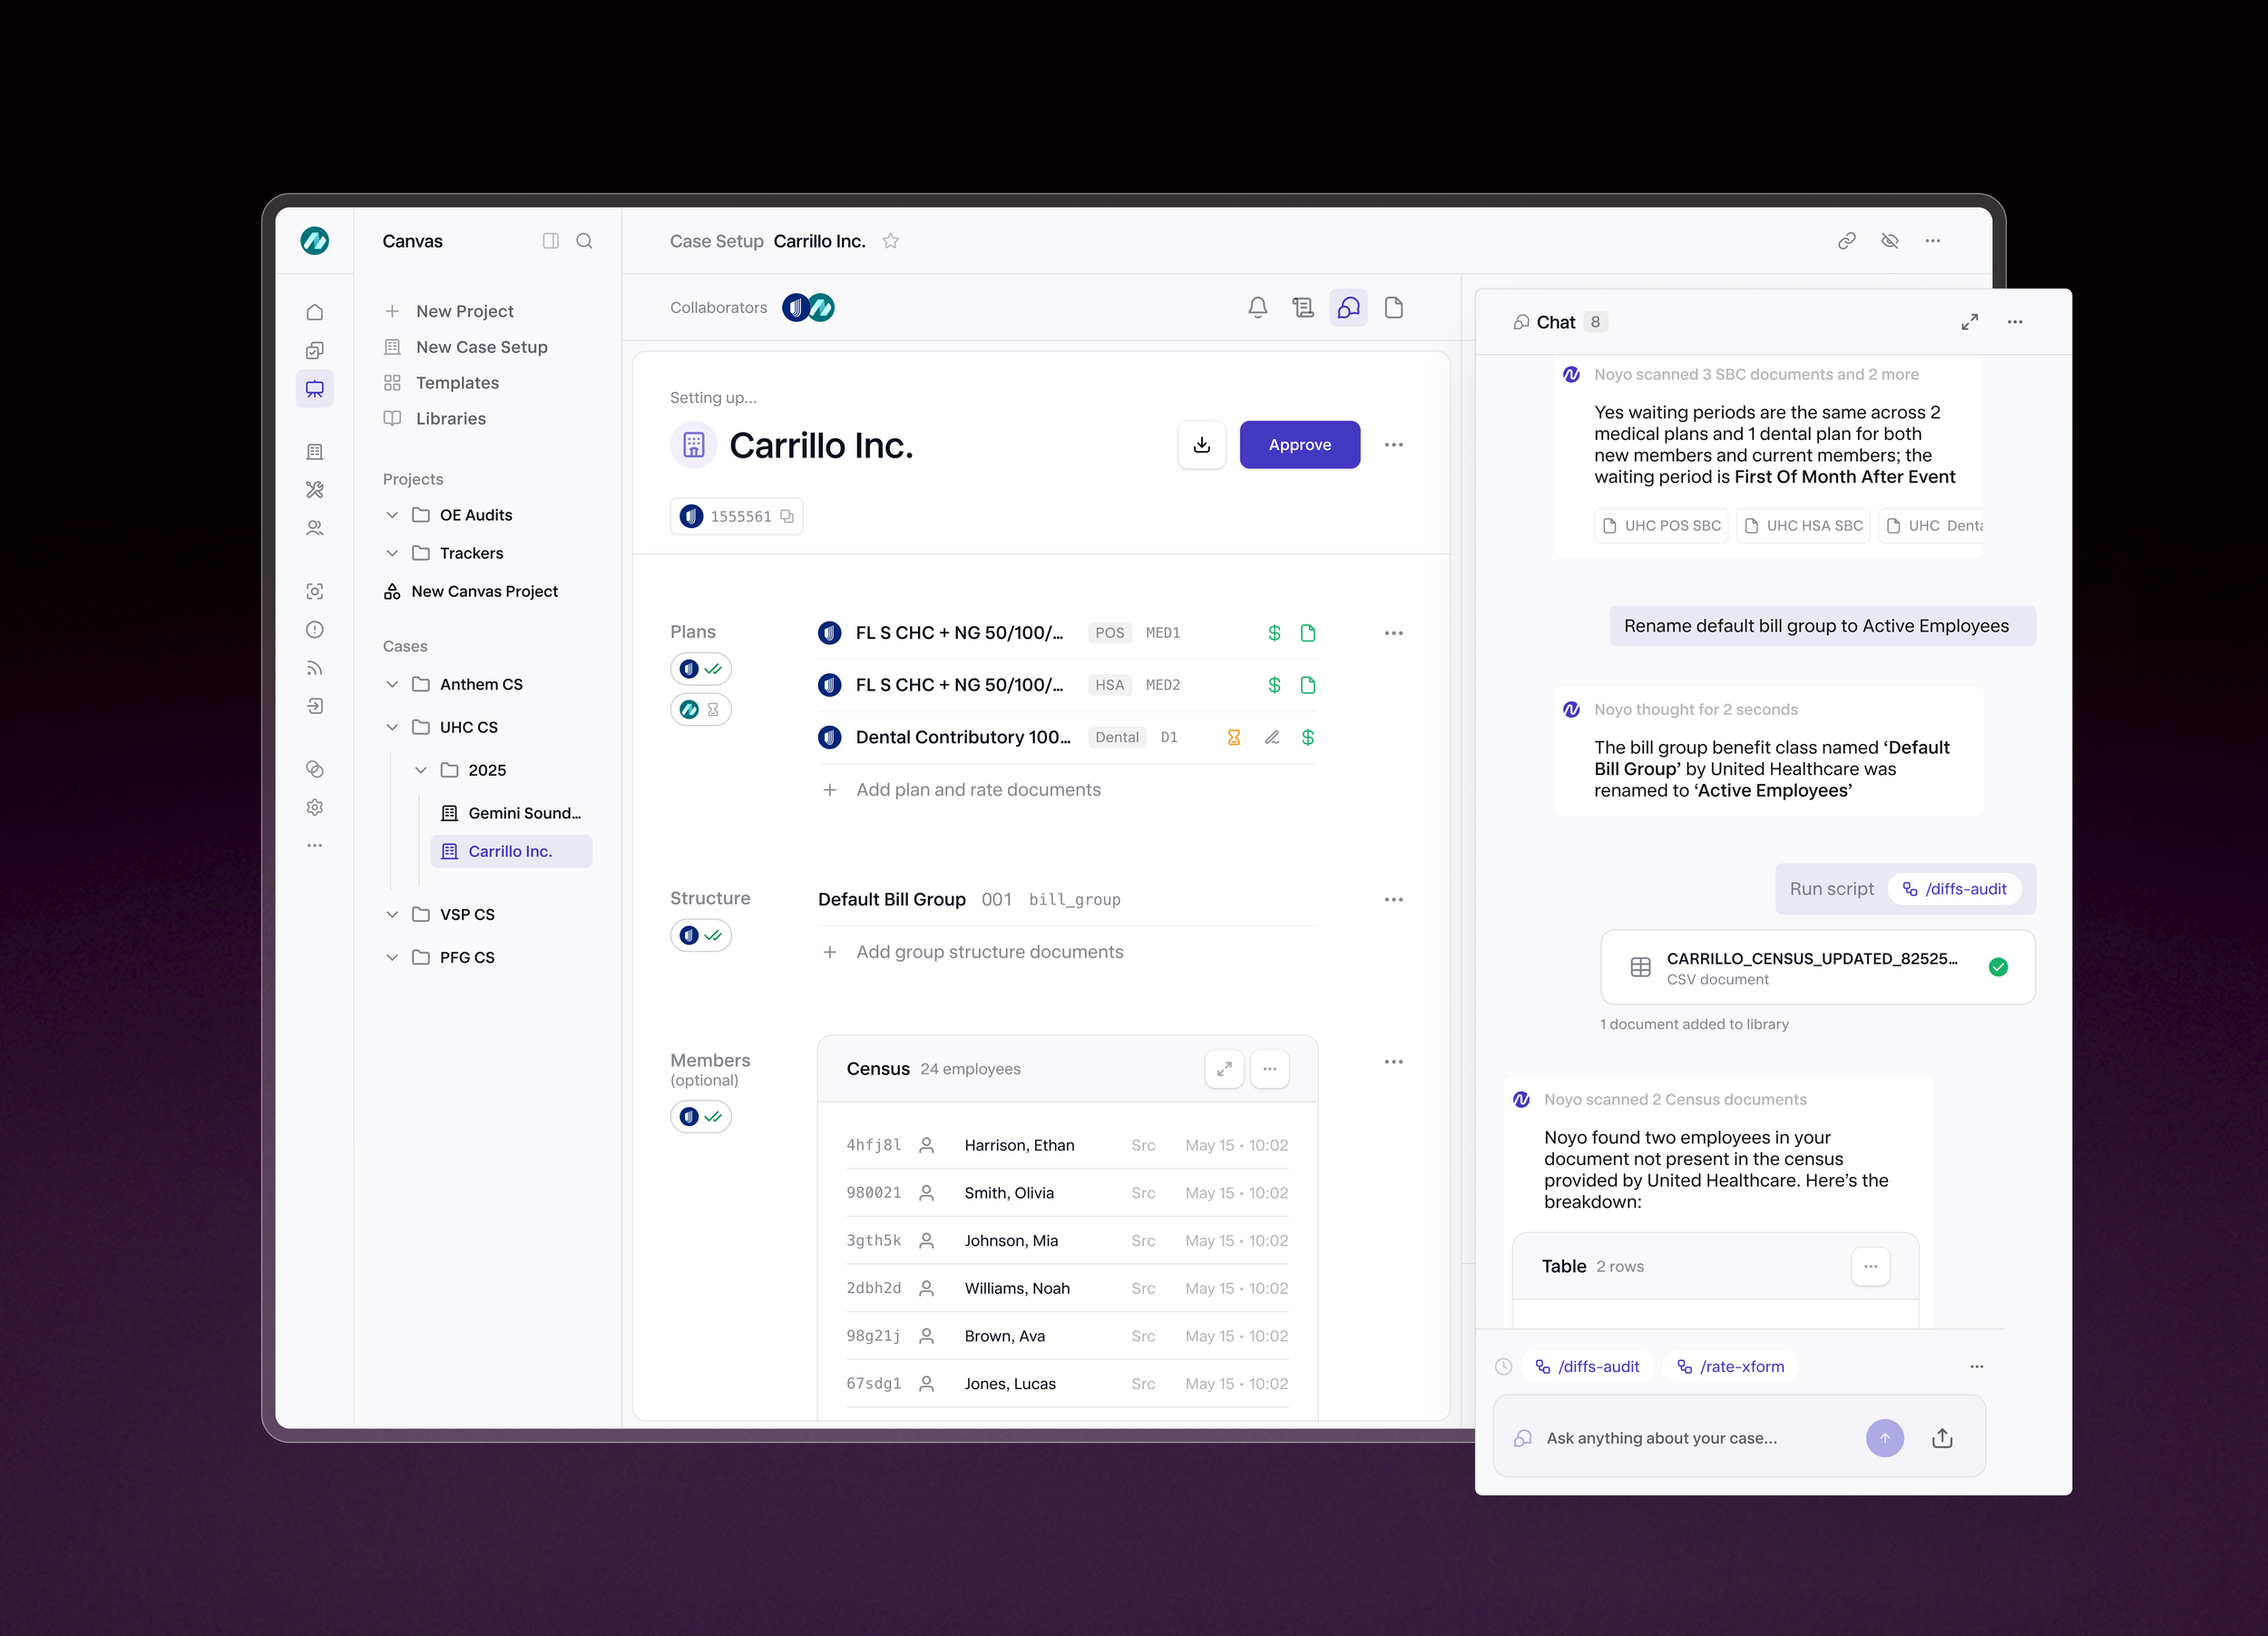Viewport: 2268px width, 1636px height.
Task: Open Templates in the sidebar
Action: point(457,383)
